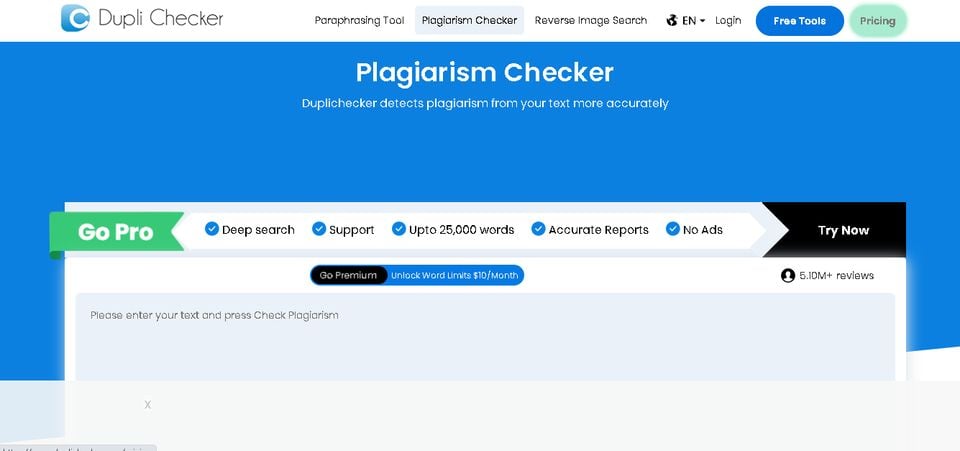Click the Accurate Reports checkmark icon

point(538,229)
